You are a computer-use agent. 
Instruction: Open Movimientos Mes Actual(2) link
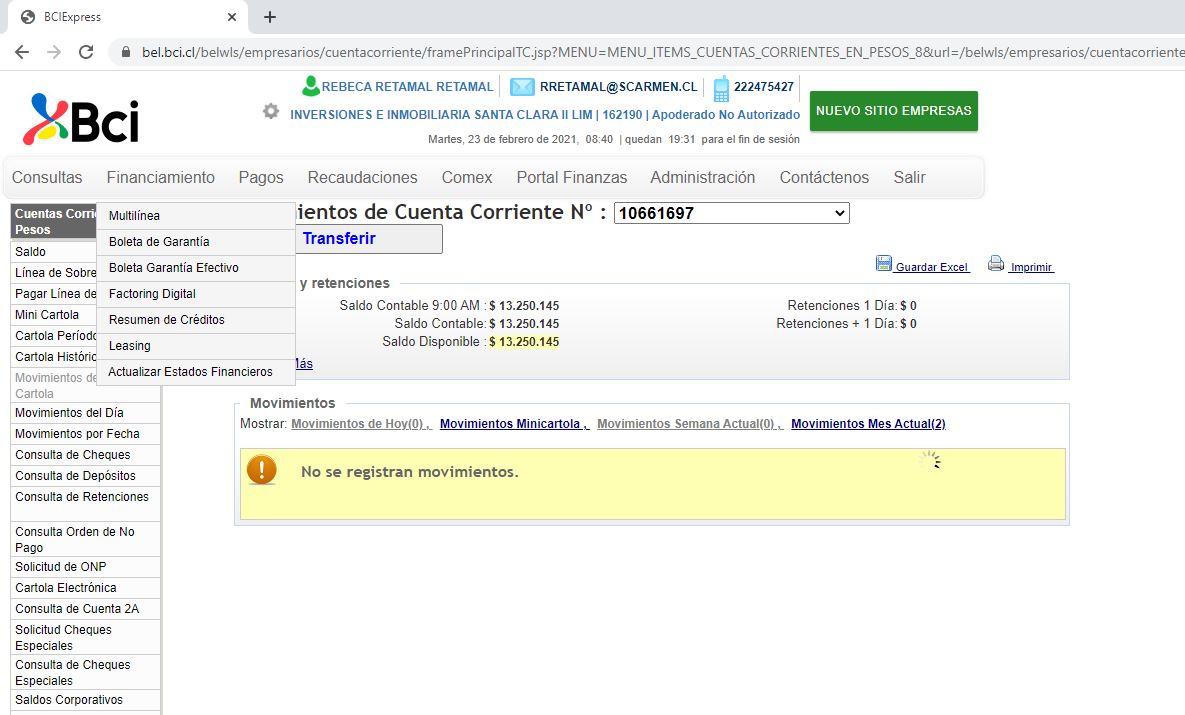coord(867,424)
